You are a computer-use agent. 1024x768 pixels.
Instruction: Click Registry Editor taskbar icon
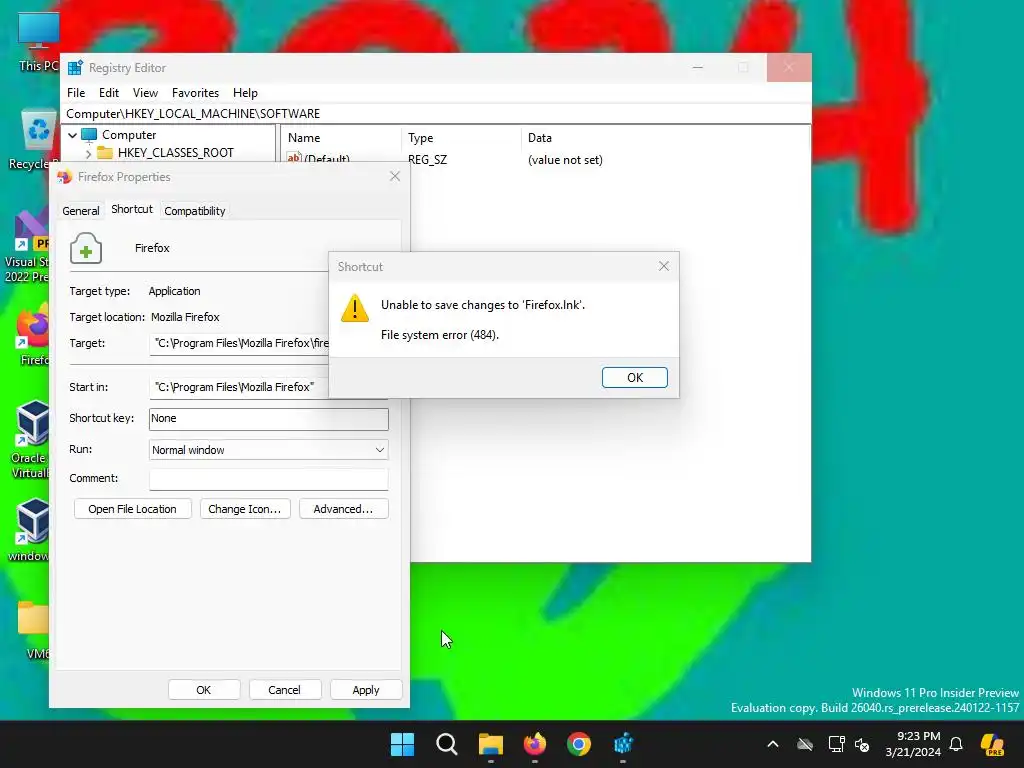(623, 744)
